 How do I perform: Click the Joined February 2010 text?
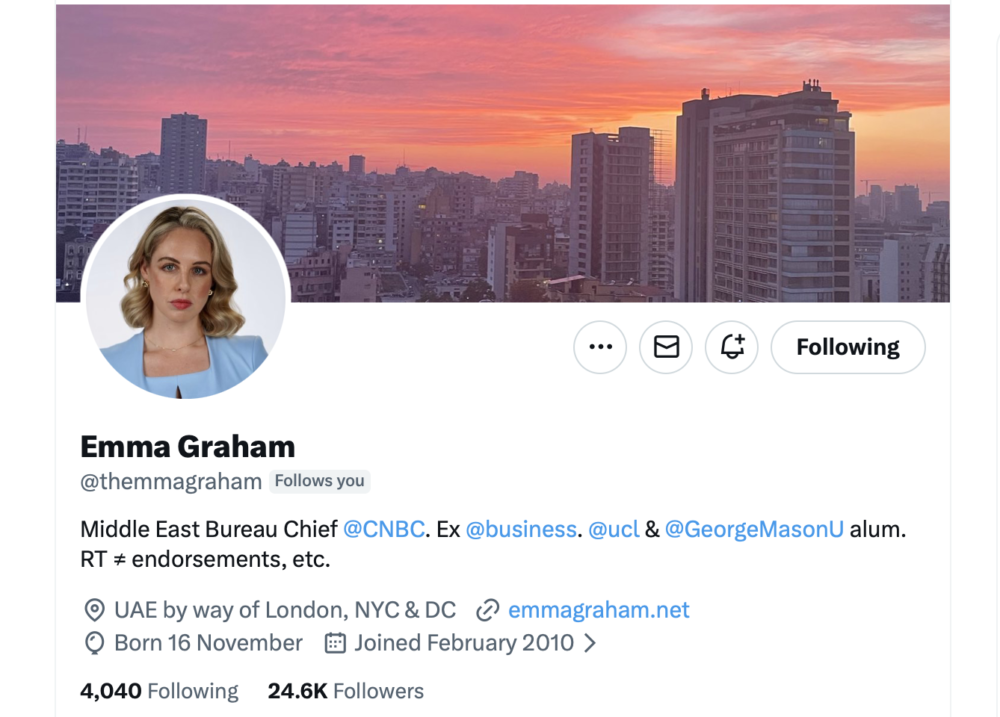[x=464, y=643]
